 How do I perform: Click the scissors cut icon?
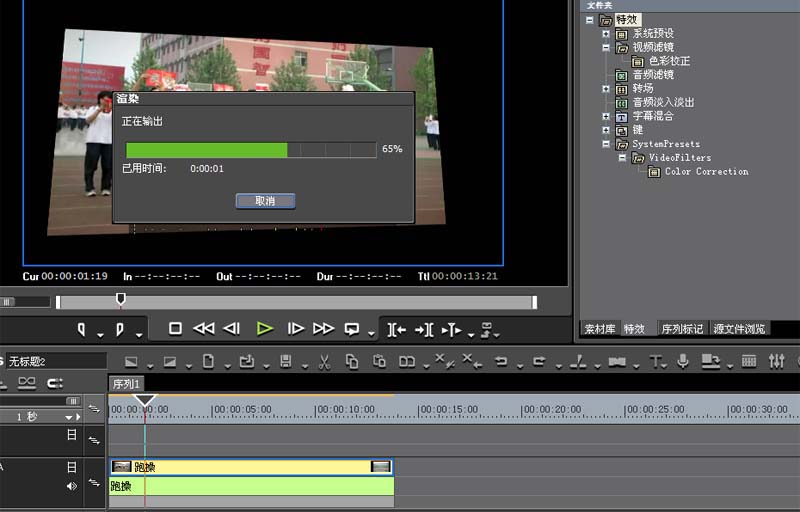[324, 361]
